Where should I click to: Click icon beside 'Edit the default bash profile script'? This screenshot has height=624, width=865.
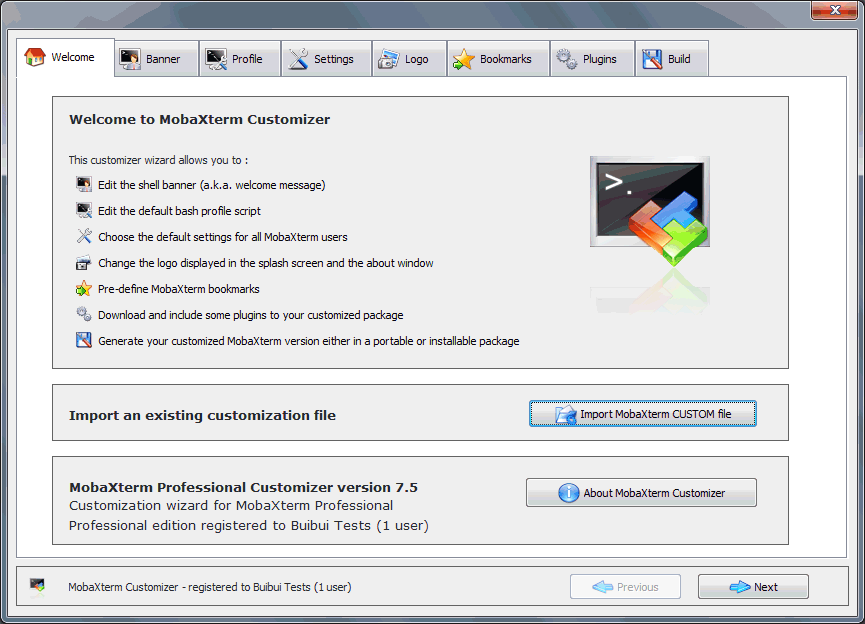point(84,210)
